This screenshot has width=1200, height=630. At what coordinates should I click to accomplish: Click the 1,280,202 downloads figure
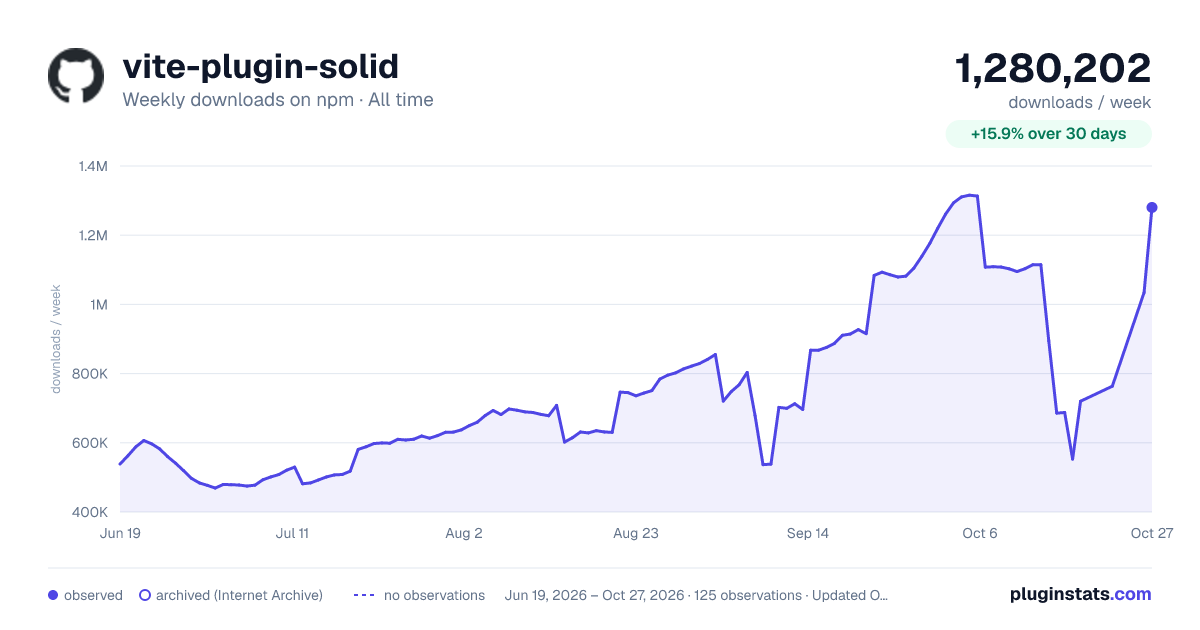tap(1053, 68)
